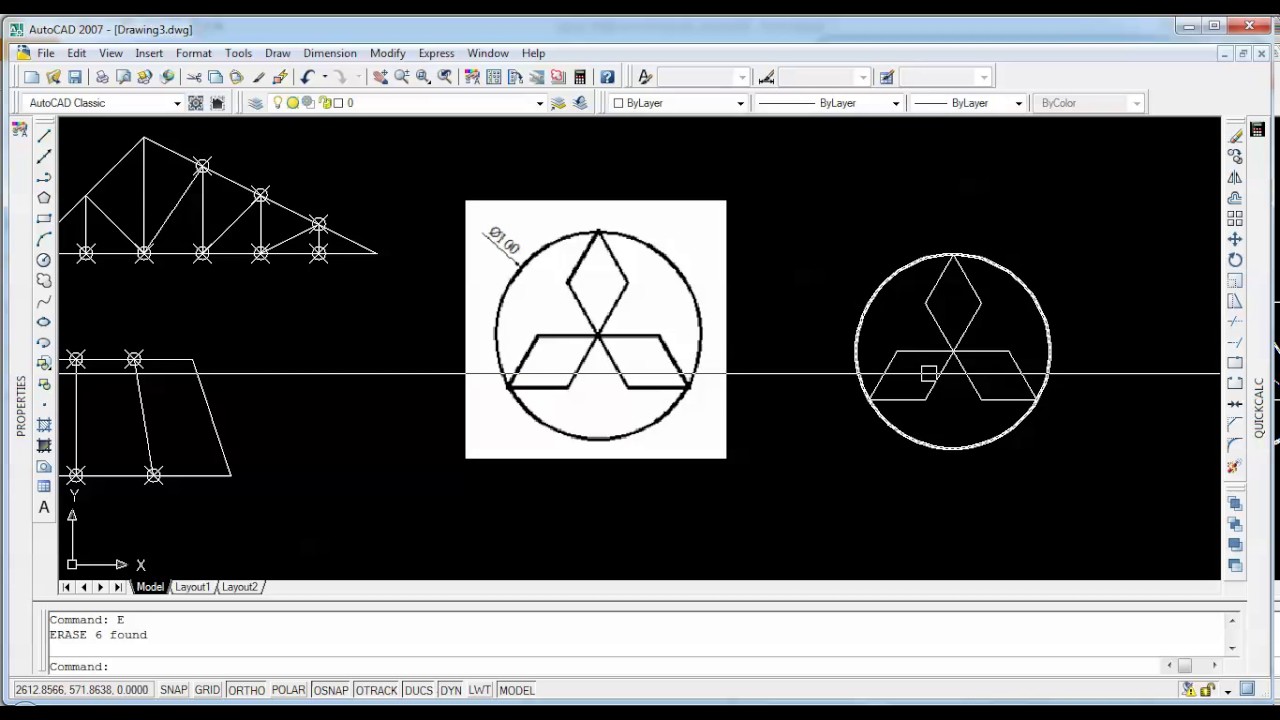The height and width of the screenshot is (720, 1280).
Task: Click the Plot (print) icon
Action: 101,77
